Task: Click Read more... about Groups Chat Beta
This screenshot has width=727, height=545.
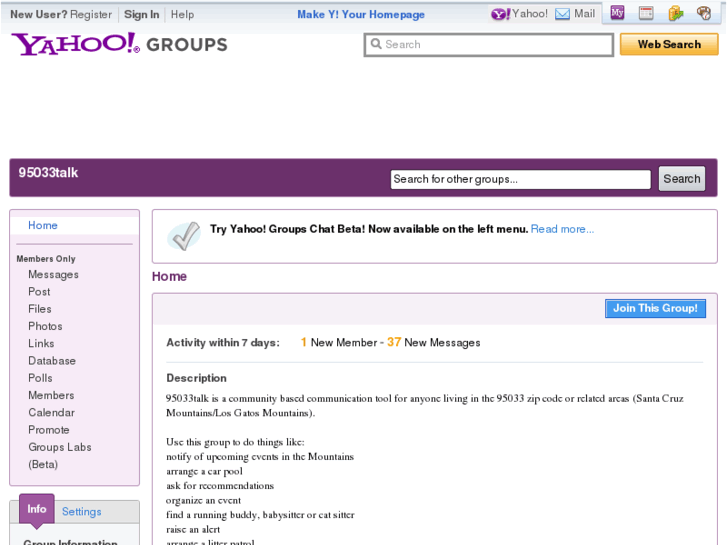Action: point(562,229)
